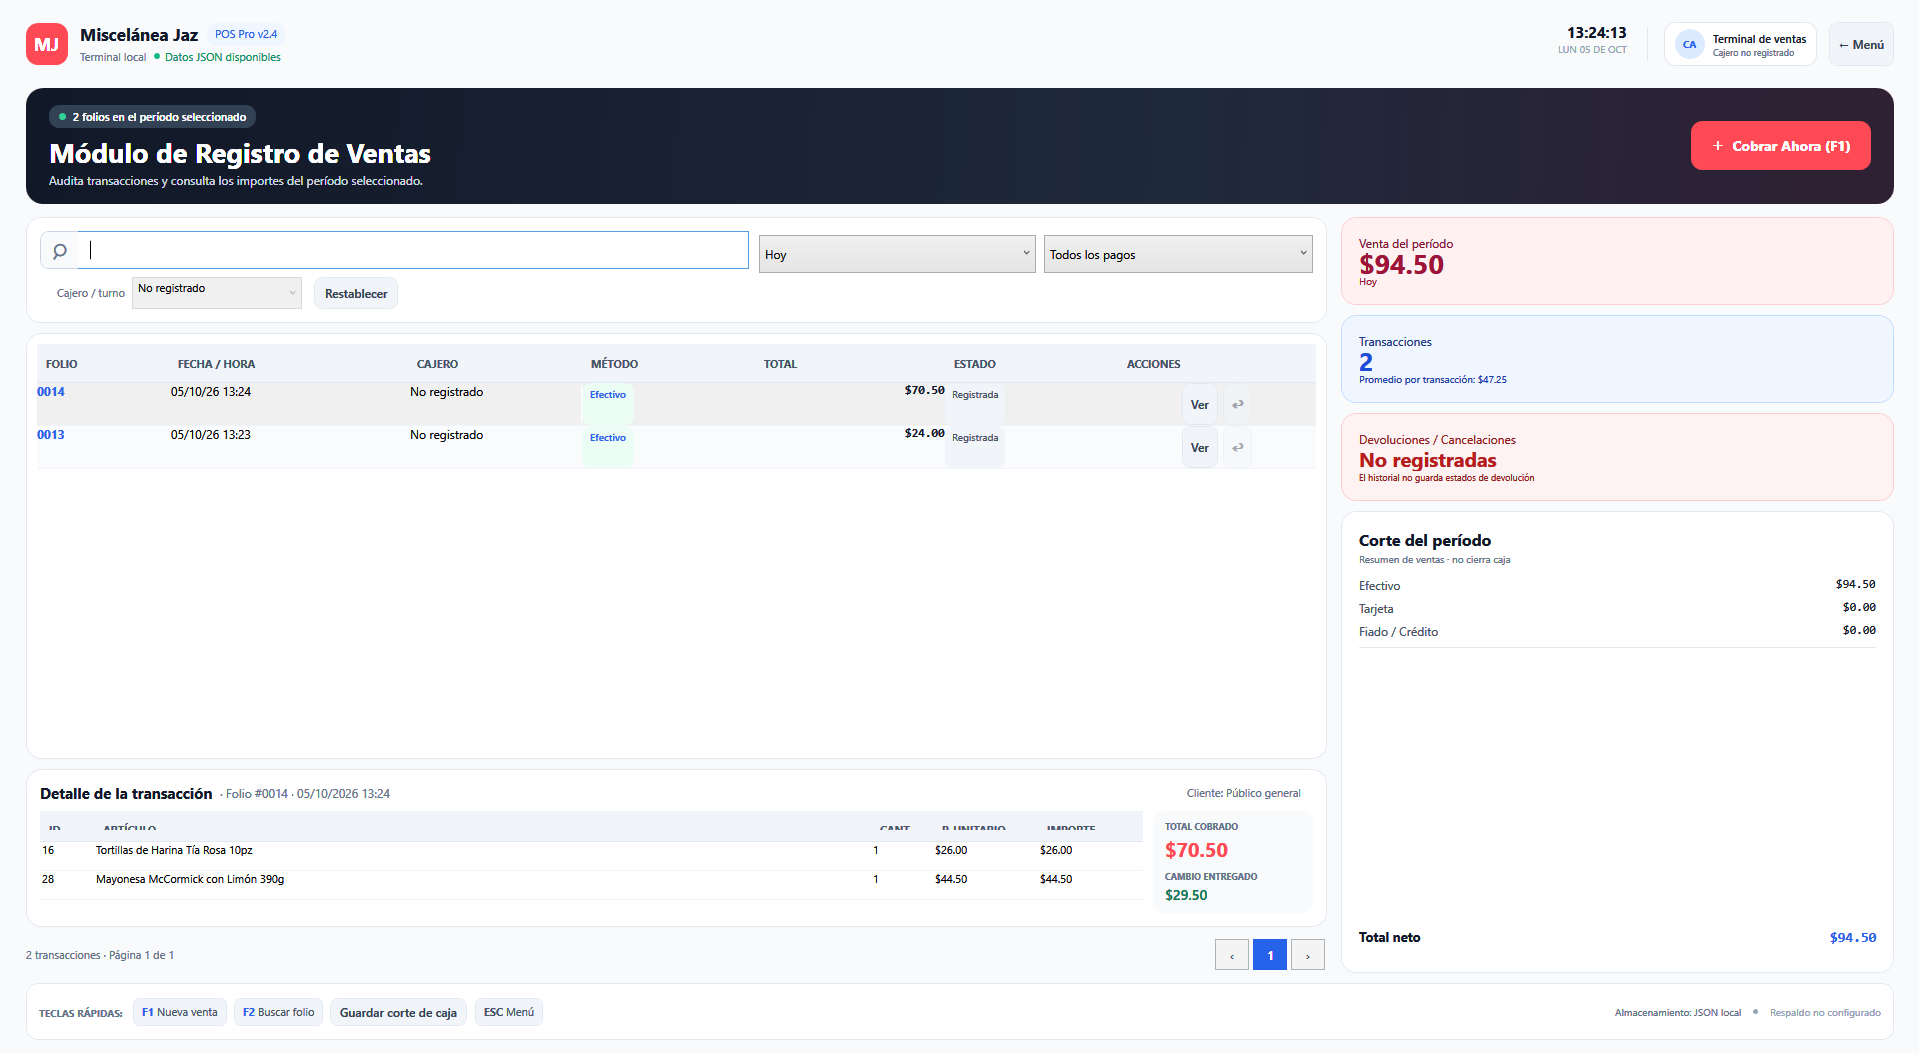
Task: Click Almacenamiento: JSON local status
Action: [1678, 1013]
